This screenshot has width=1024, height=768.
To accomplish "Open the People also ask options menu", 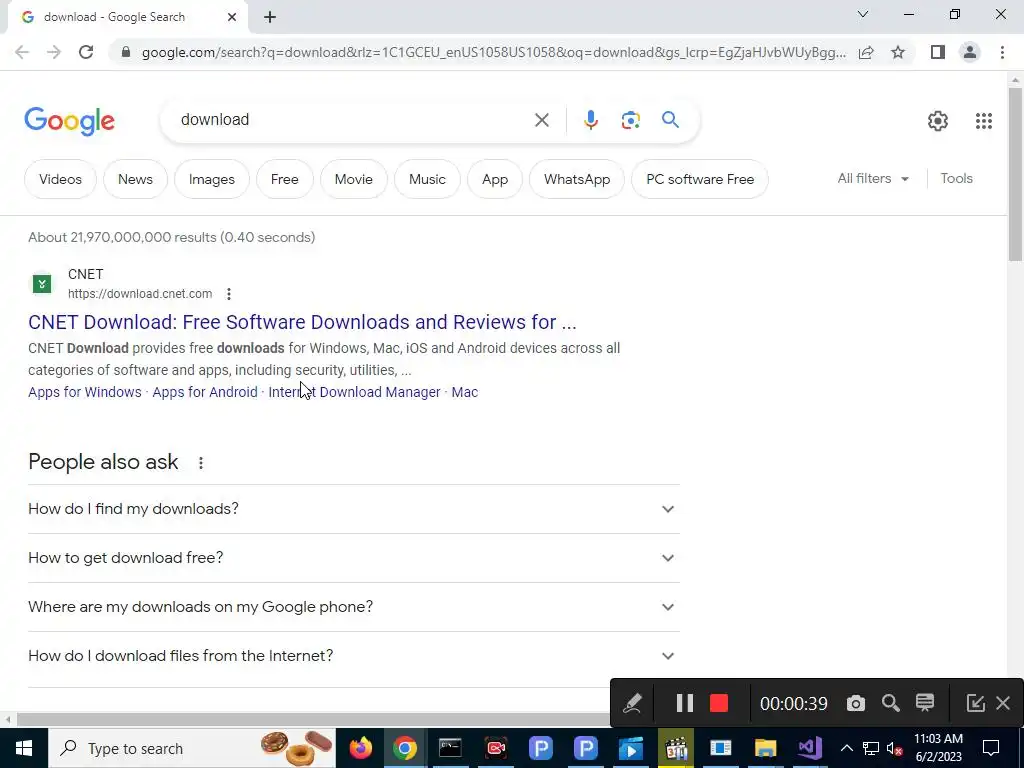I will coord(201,462).
